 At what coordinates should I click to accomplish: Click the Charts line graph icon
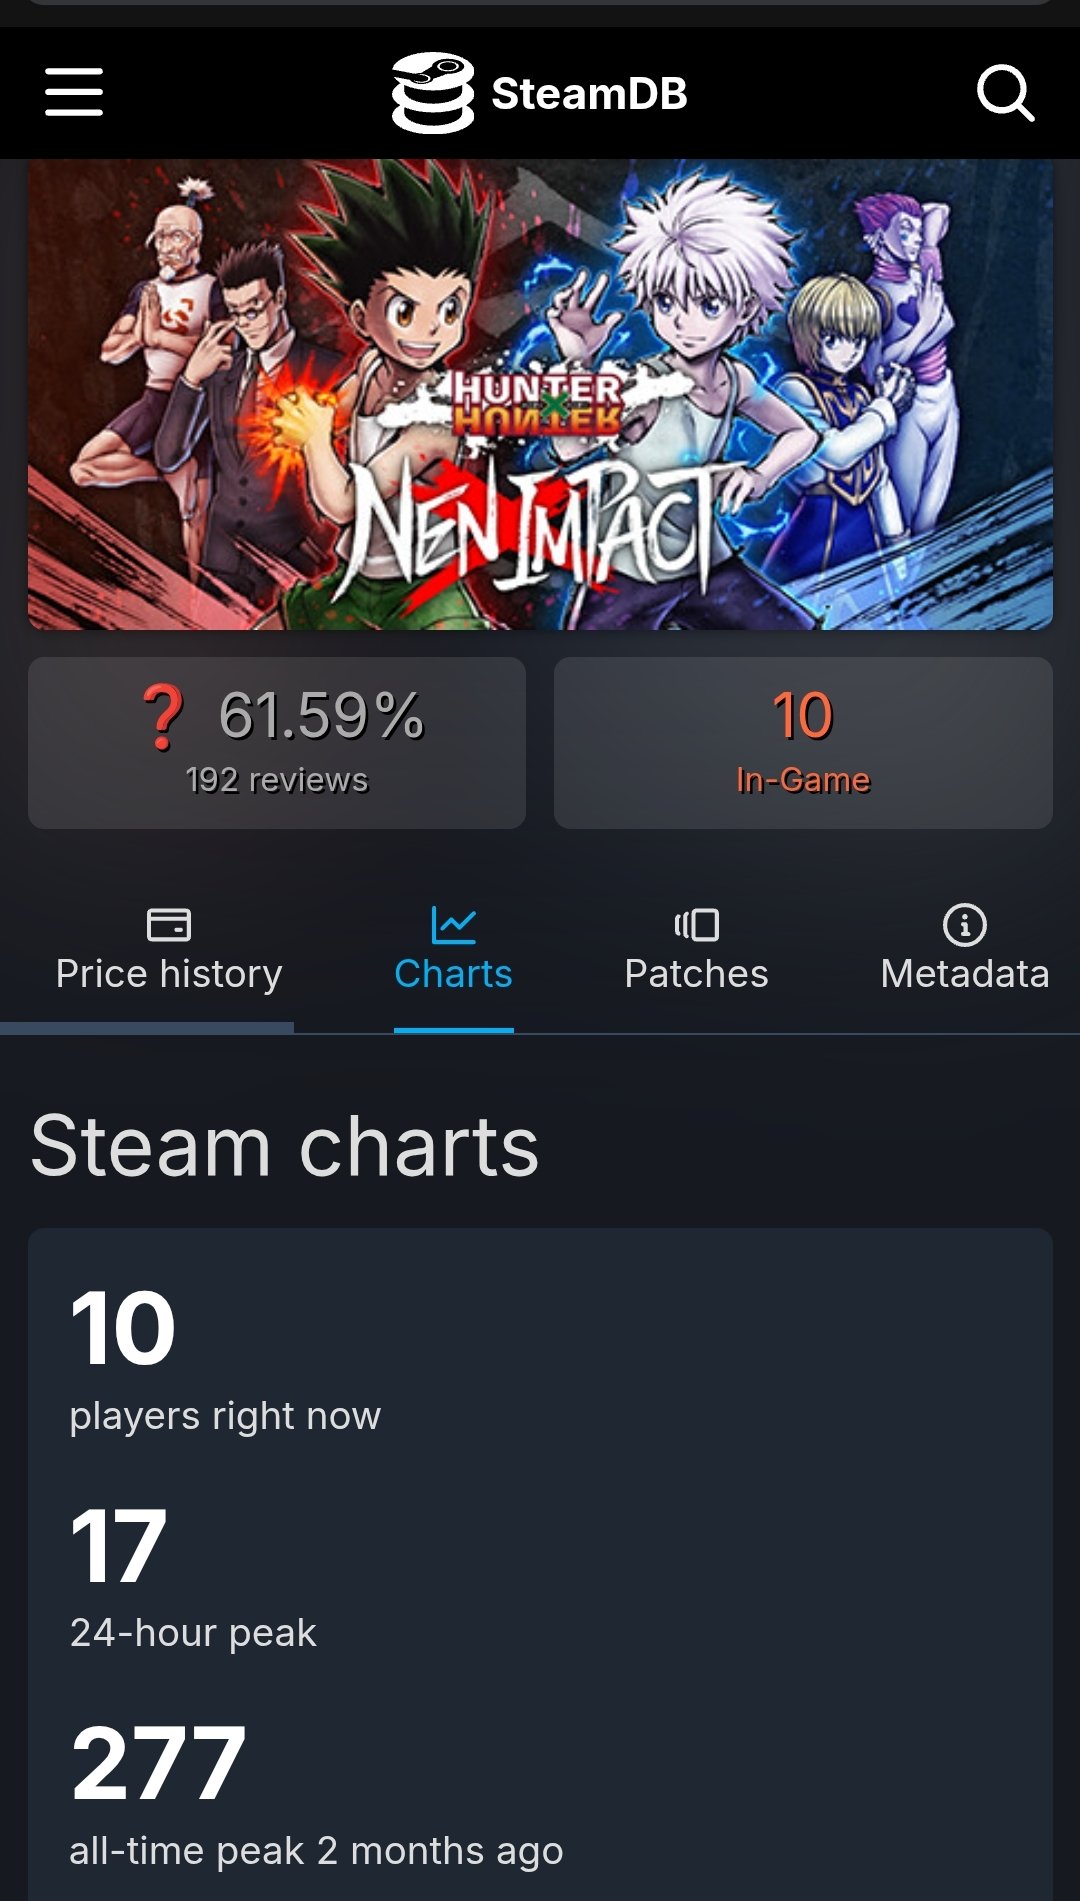point(453,924)
